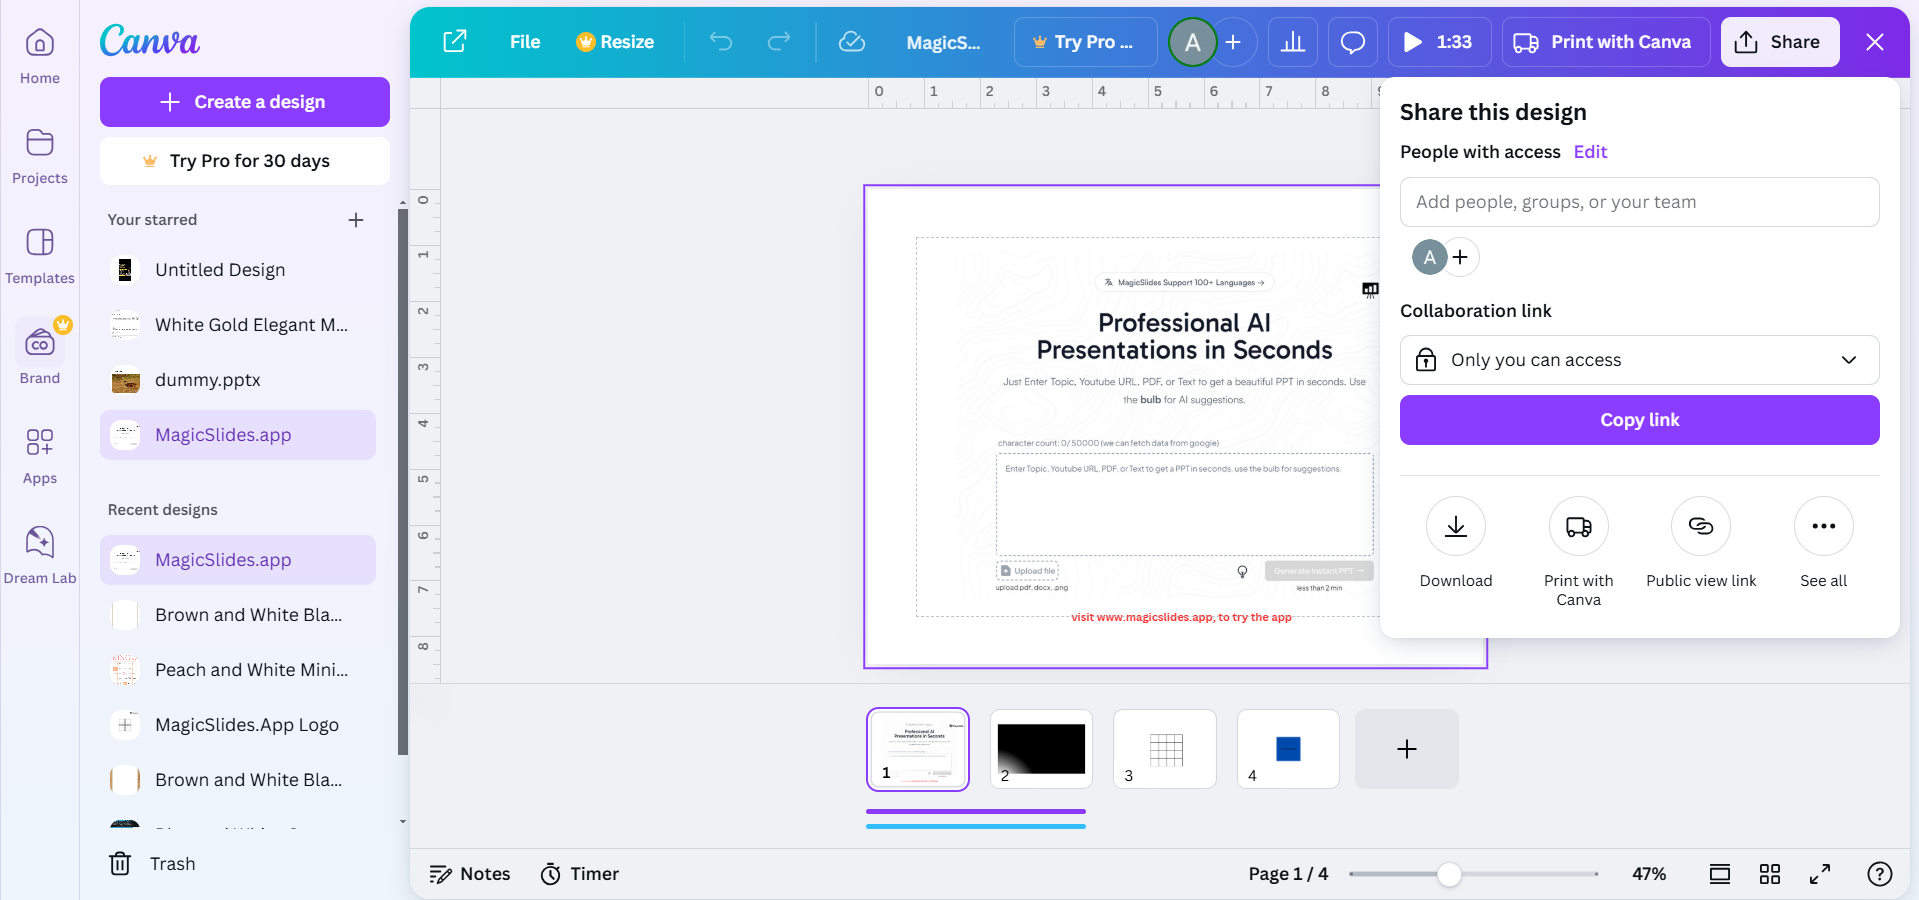
Task: Open starred White Gold Elegant design
Action: click(238, 325)
